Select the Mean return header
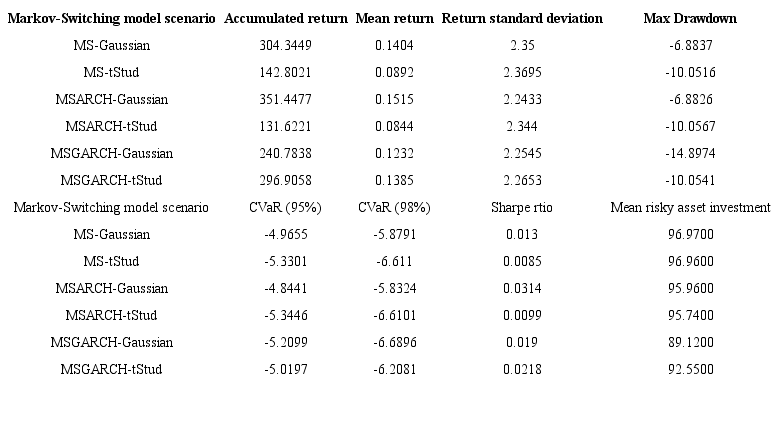Image resolution: width=779 pixels, height=443 pixels. click(394, 19)
